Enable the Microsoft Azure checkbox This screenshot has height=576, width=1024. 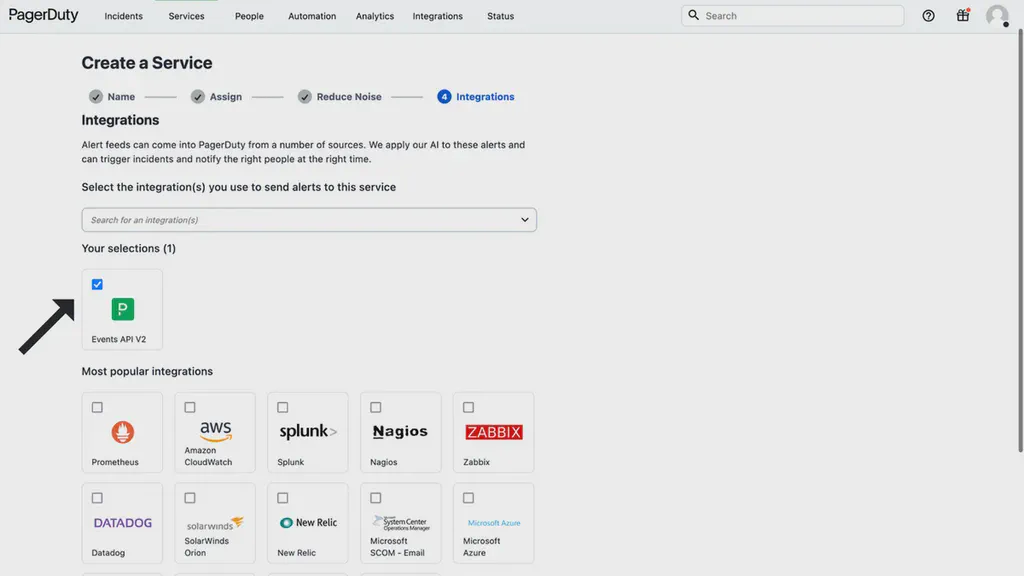pyautogui.click(x=468, y=497)
